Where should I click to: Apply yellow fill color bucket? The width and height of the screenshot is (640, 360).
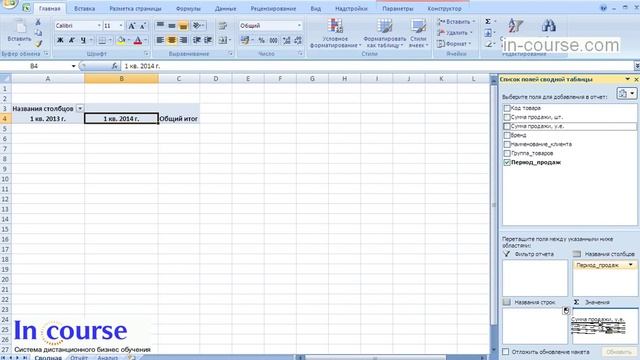coord(121,40)
